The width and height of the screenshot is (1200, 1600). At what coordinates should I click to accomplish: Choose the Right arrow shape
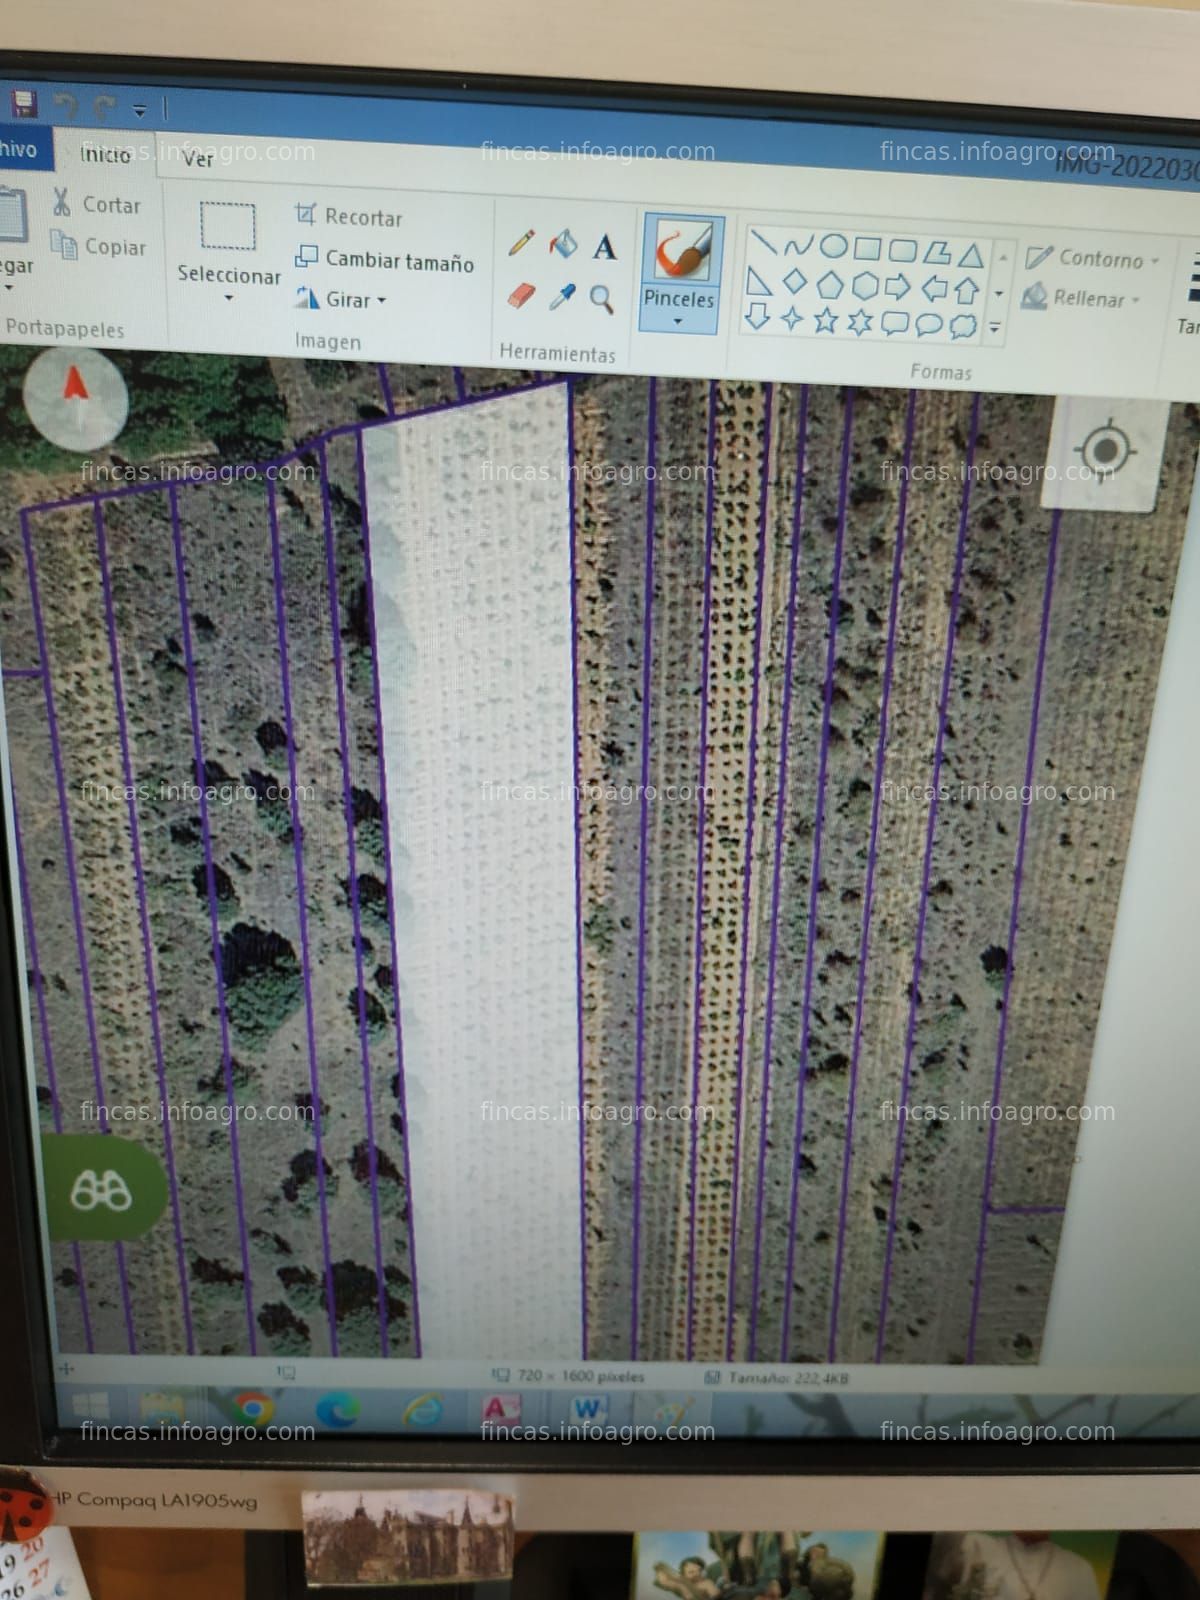click(898, 288)
